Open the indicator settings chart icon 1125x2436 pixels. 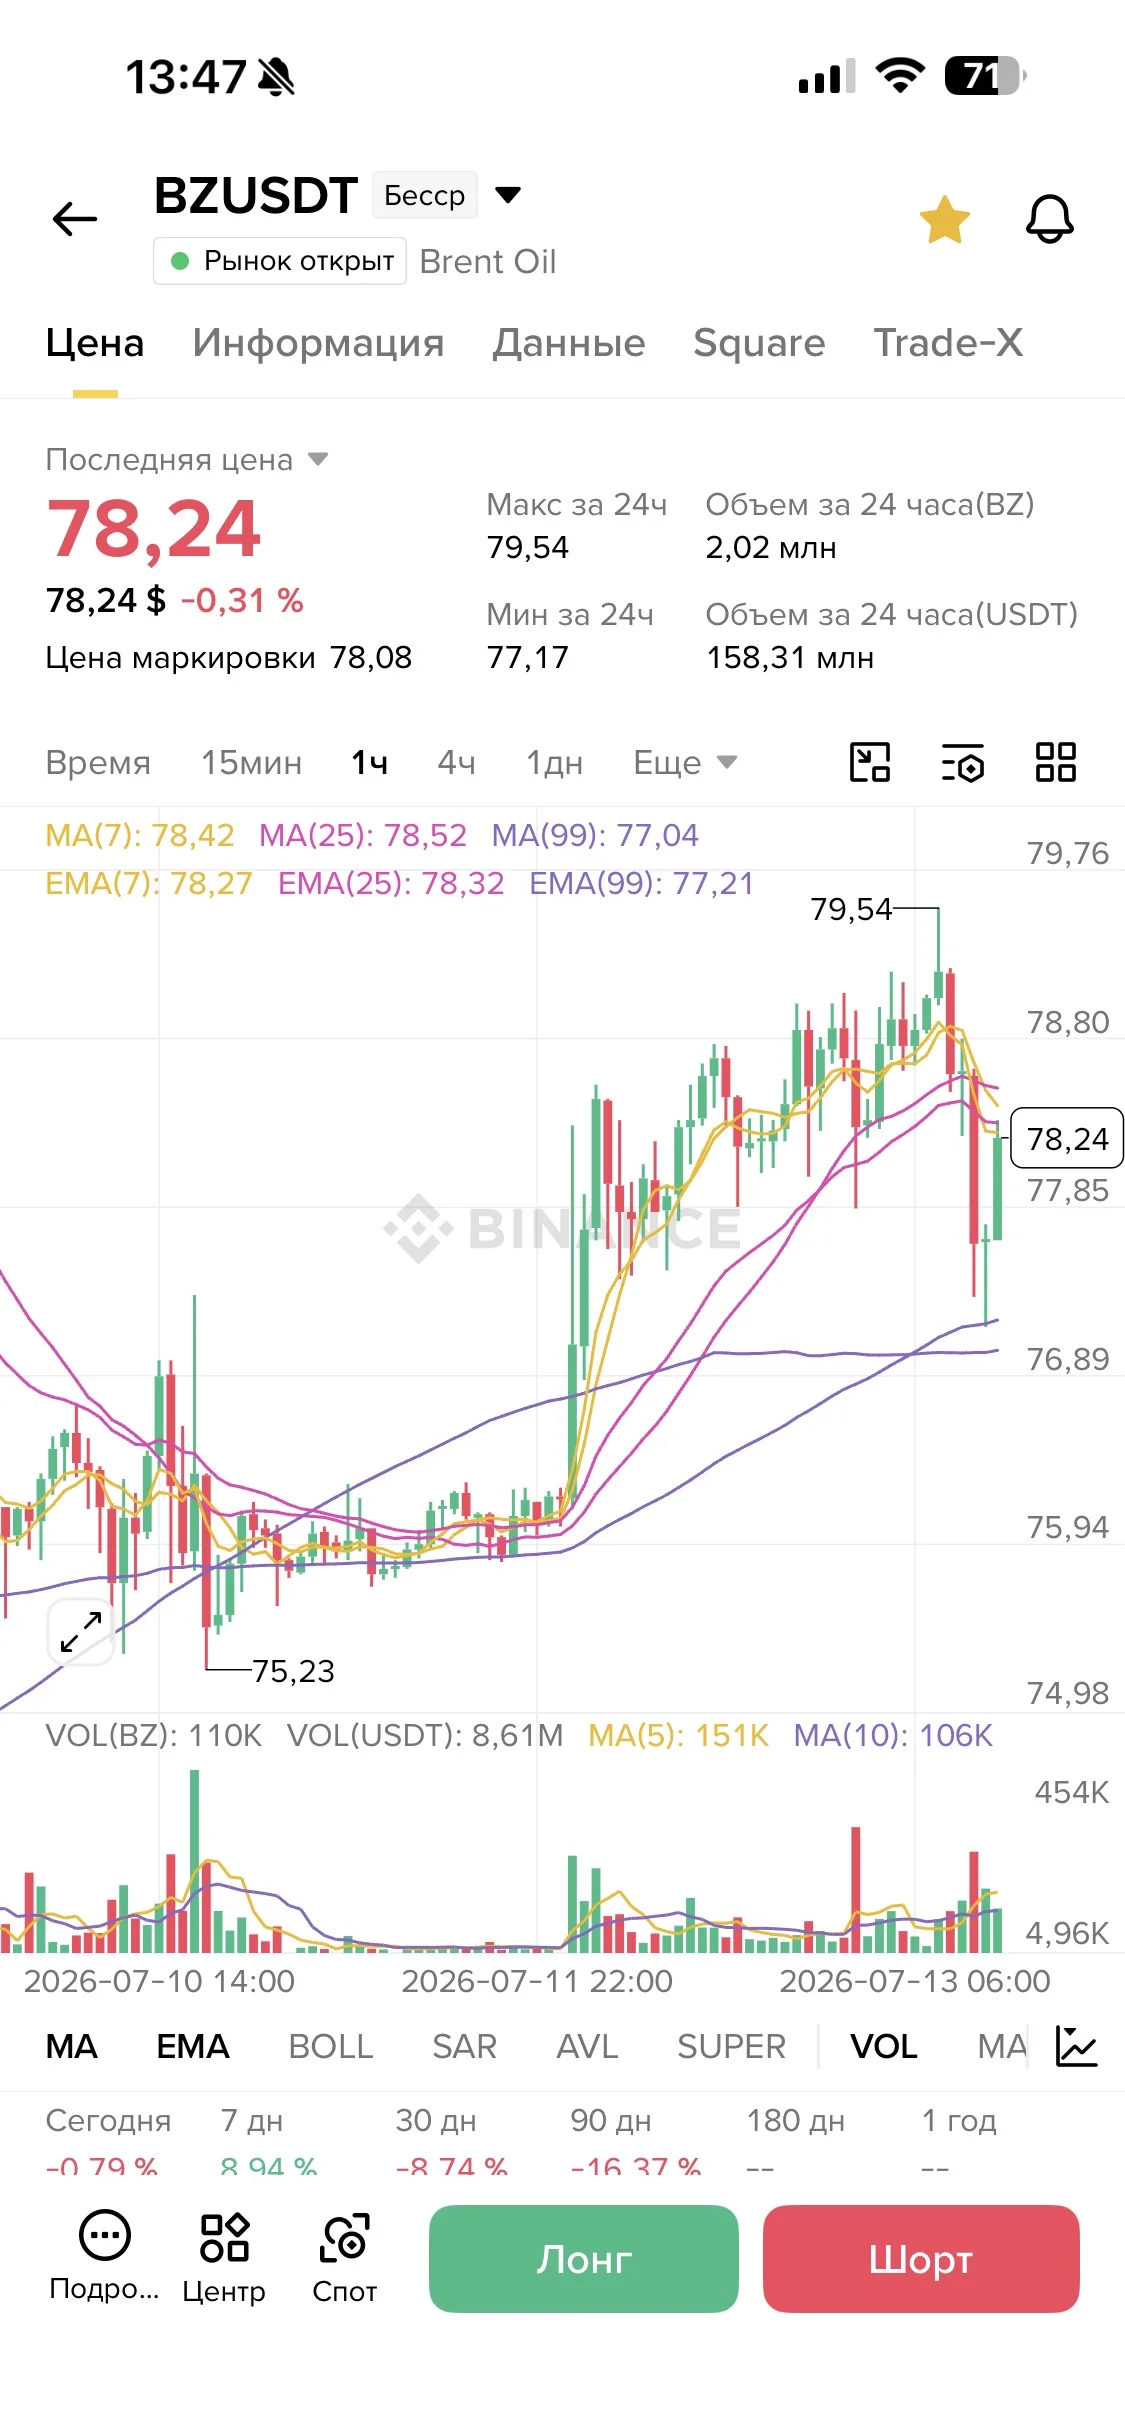click(1077, 2046)
